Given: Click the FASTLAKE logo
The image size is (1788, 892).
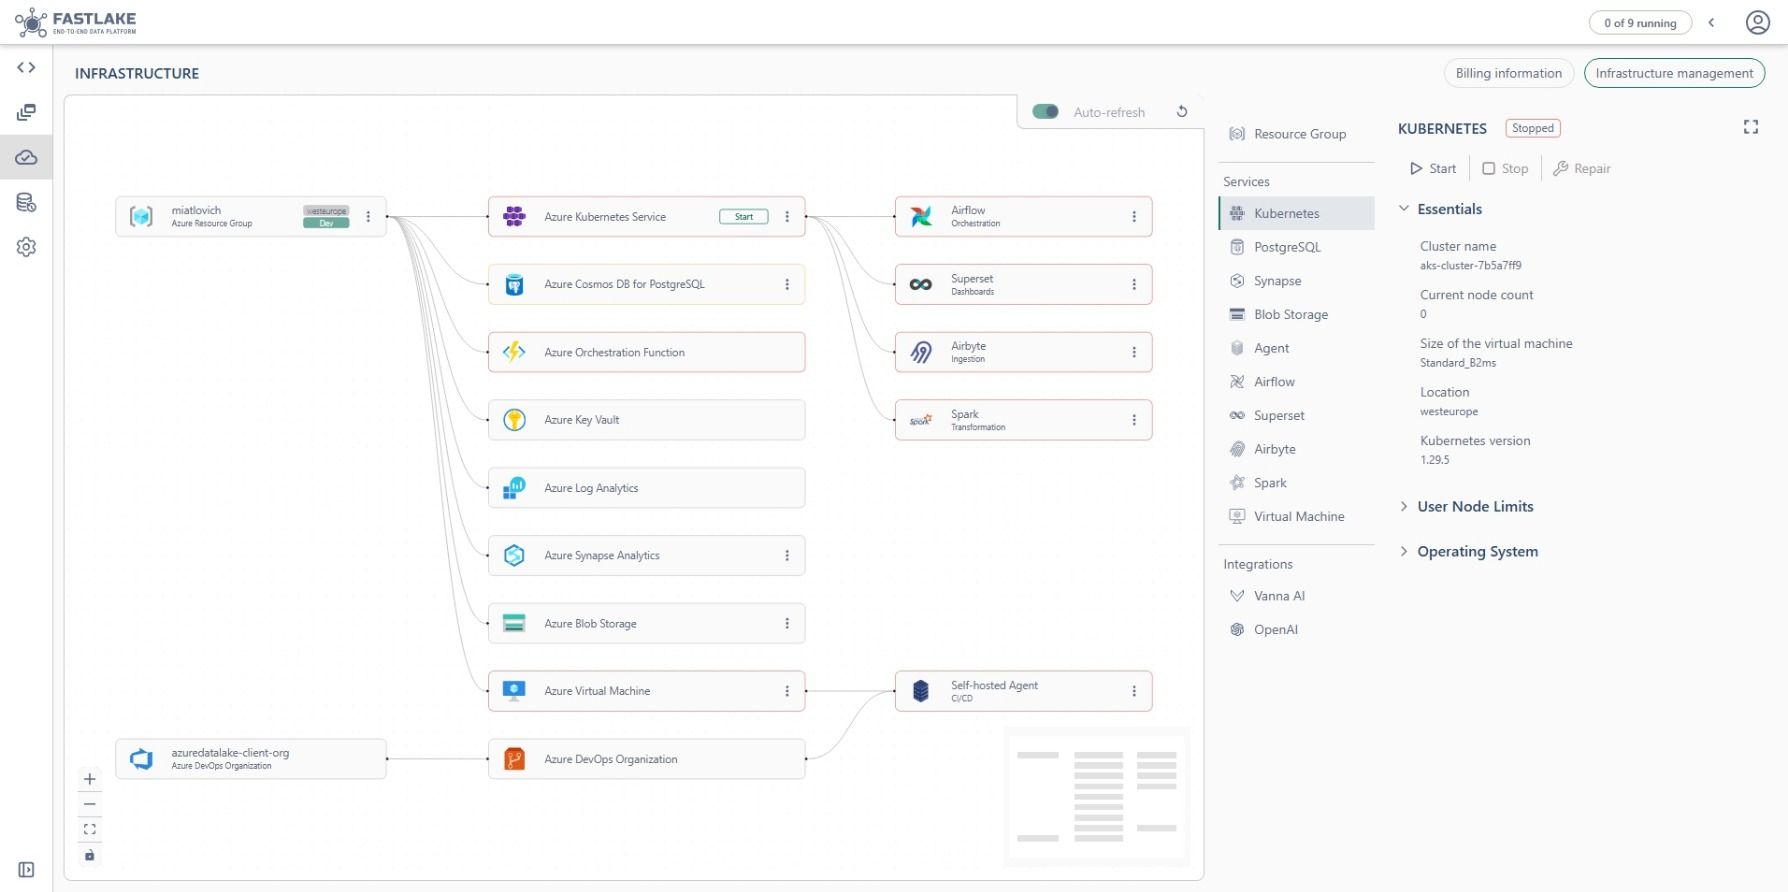Looking at the screenshot, I should [76, 22].
